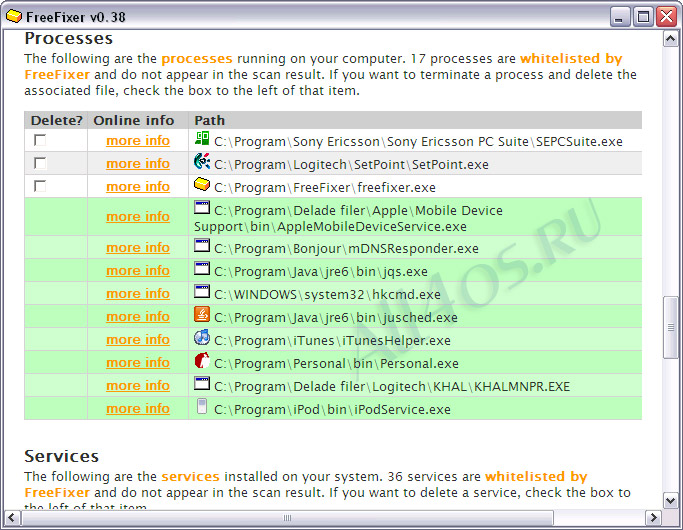Maximize the FreeFixer window
This screenshot has height=530, width=683.
pyautogui.click(x=643, y=17)
